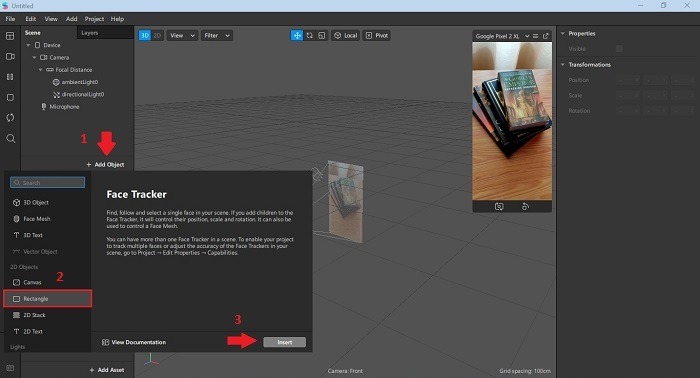Collapse the Device tree node

[x=28, y=45]
